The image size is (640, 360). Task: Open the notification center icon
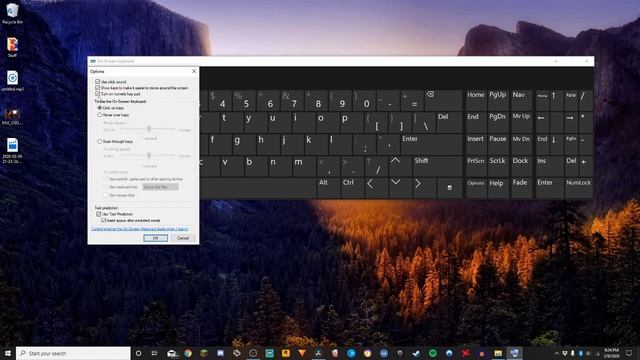[x=629, y=353]
